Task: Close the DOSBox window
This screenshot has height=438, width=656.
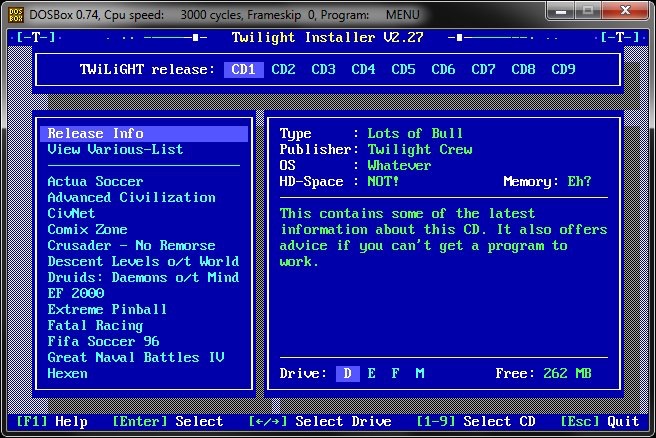Action: point(625,11)
